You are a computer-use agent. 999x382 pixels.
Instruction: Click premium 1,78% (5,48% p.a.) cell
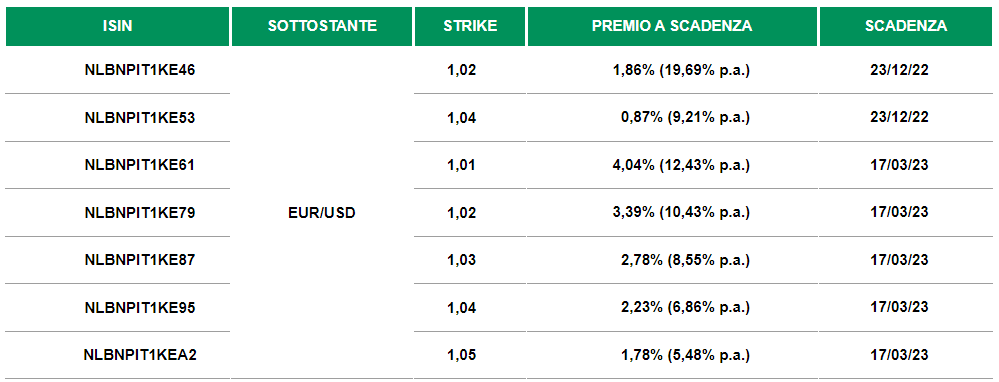click(x=685, y=355)
